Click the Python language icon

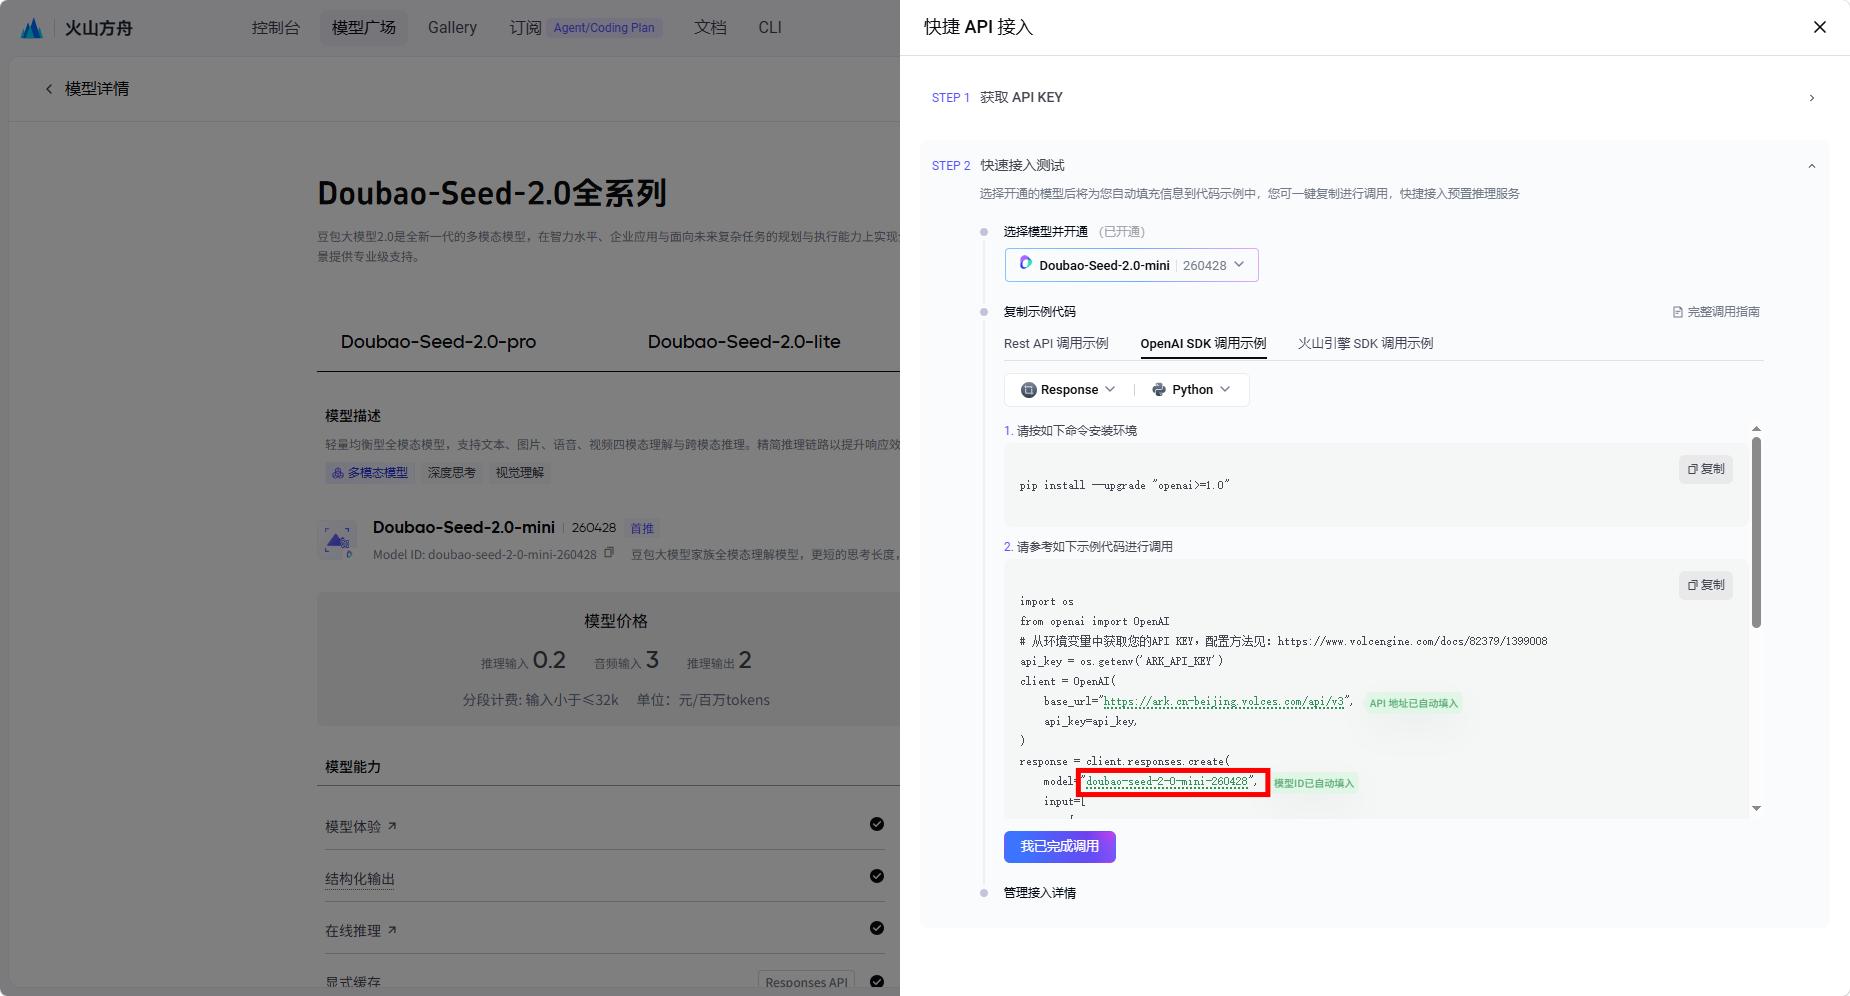click(1159, 390)
